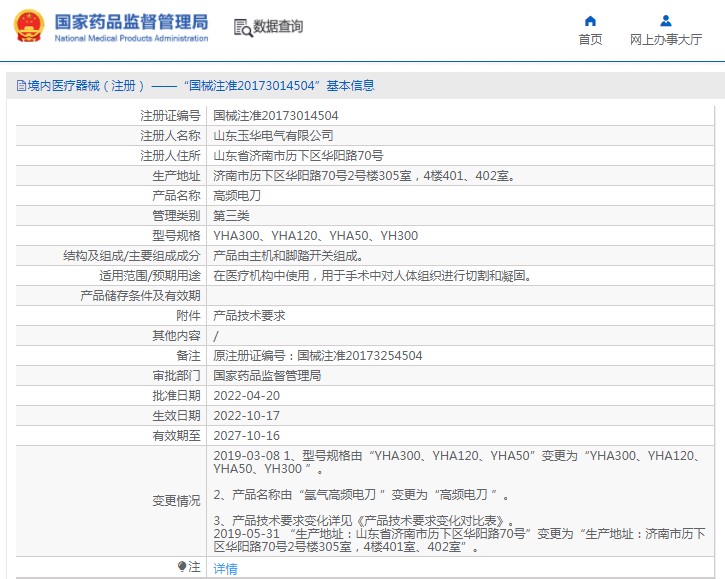Screen dimensions: 725x579
Task: Click 国家药品监督管理局 header title
Action: click(131, 22)
